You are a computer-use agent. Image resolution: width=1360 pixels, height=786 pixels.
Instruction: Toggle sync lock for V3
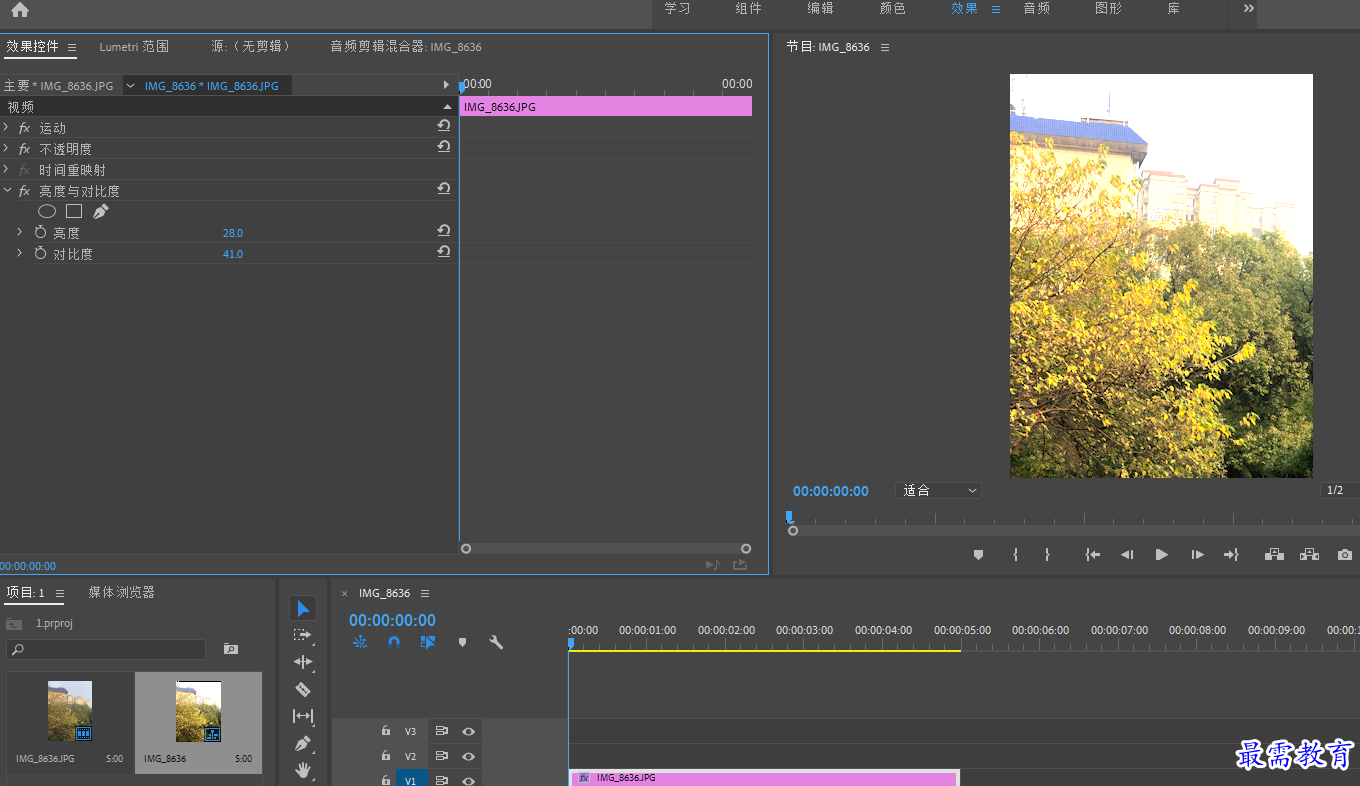pos(441,731)
